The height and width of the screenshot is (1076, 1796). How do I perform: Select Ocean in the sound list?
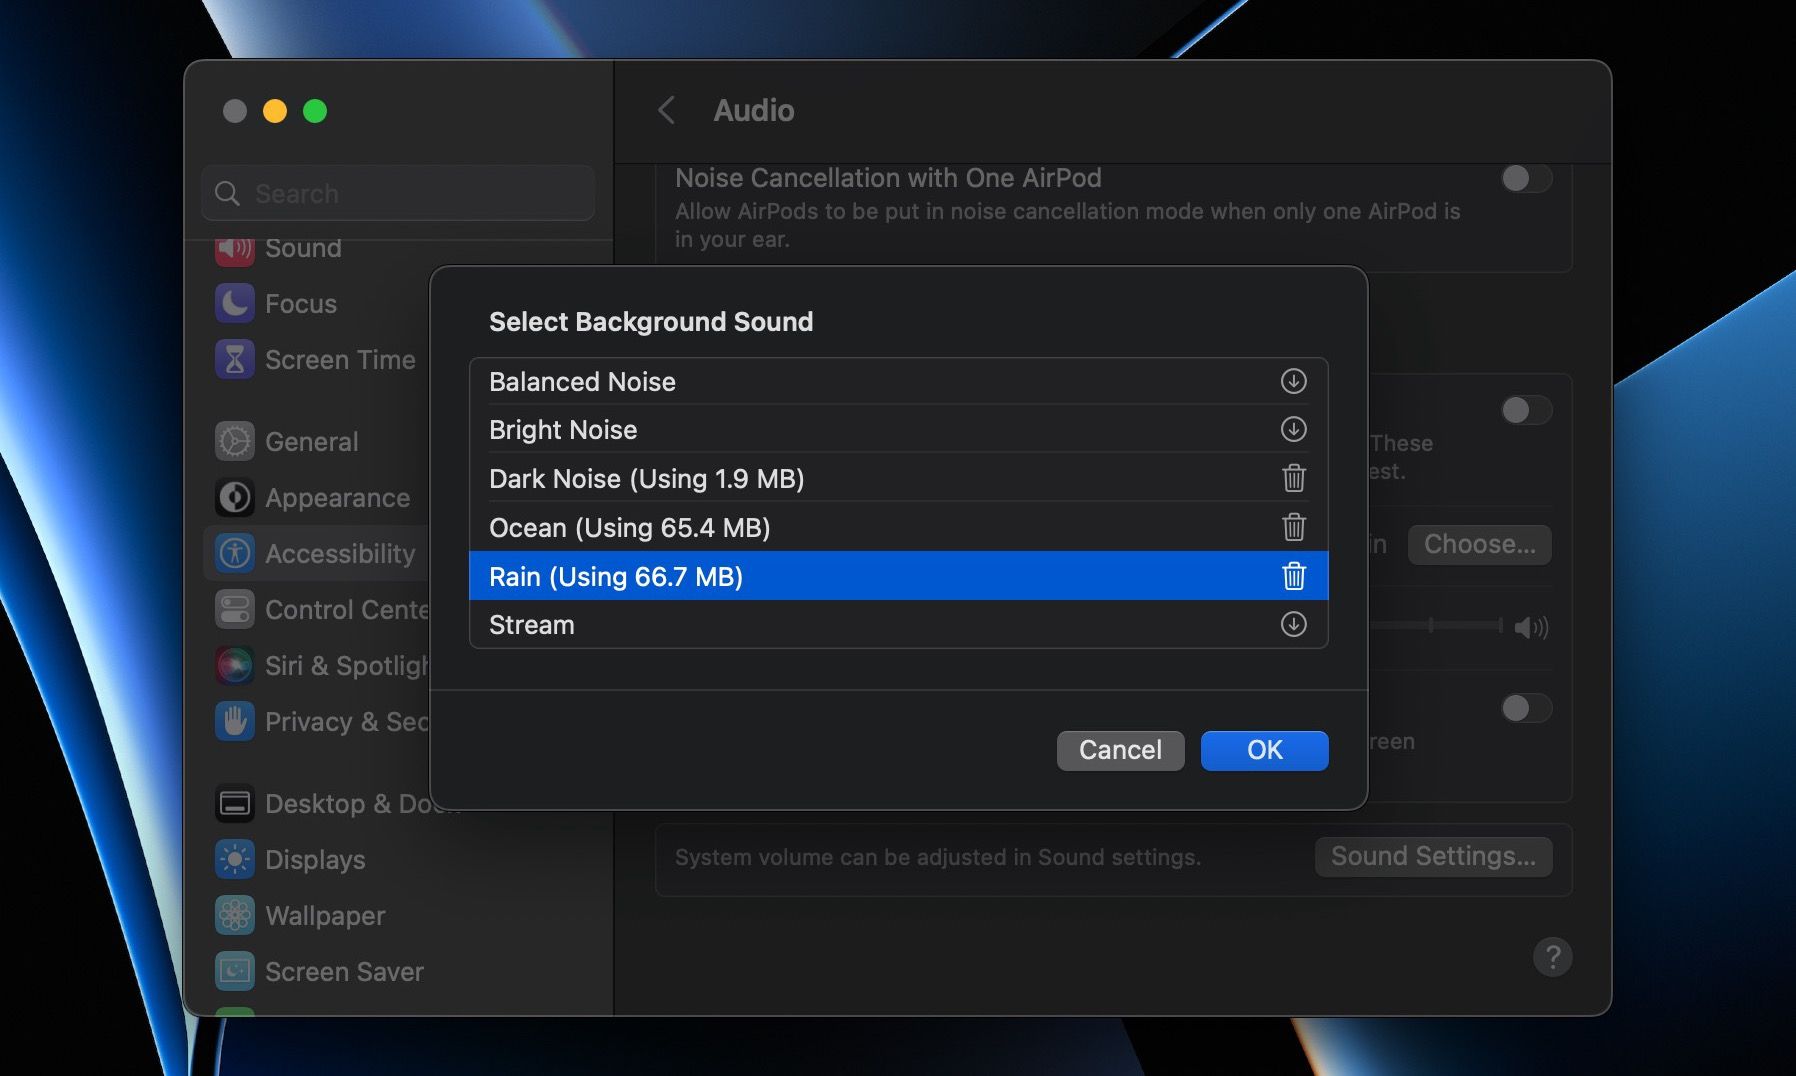tap(629, 528)
